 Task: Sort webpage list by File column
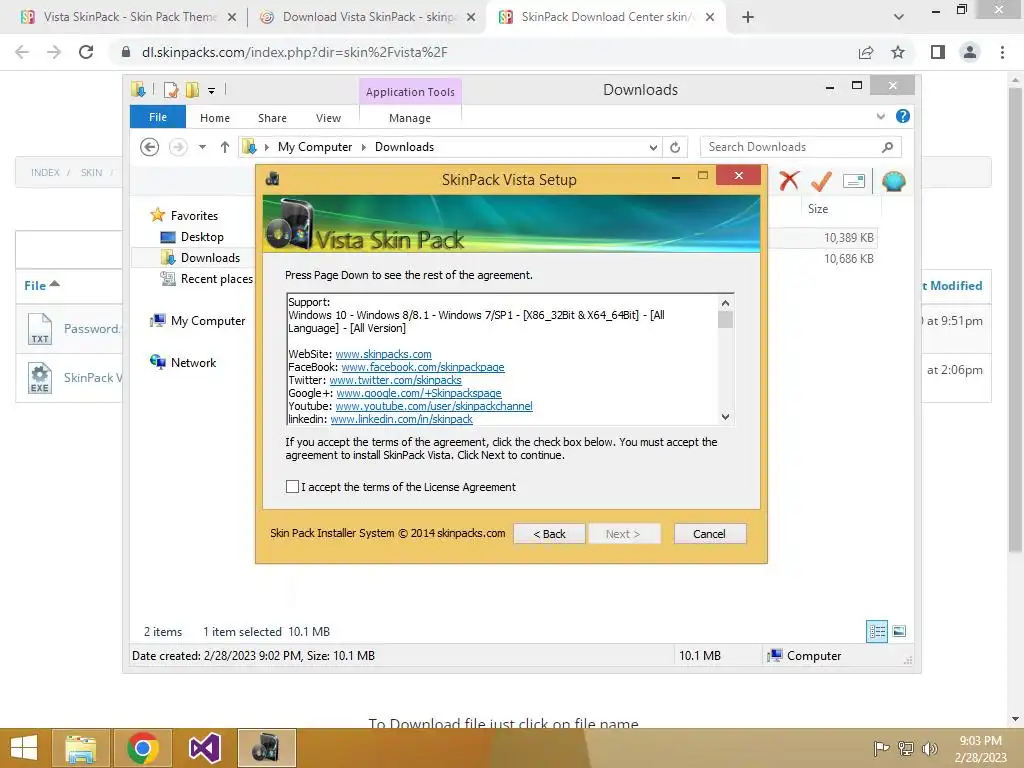coord(41,285)
